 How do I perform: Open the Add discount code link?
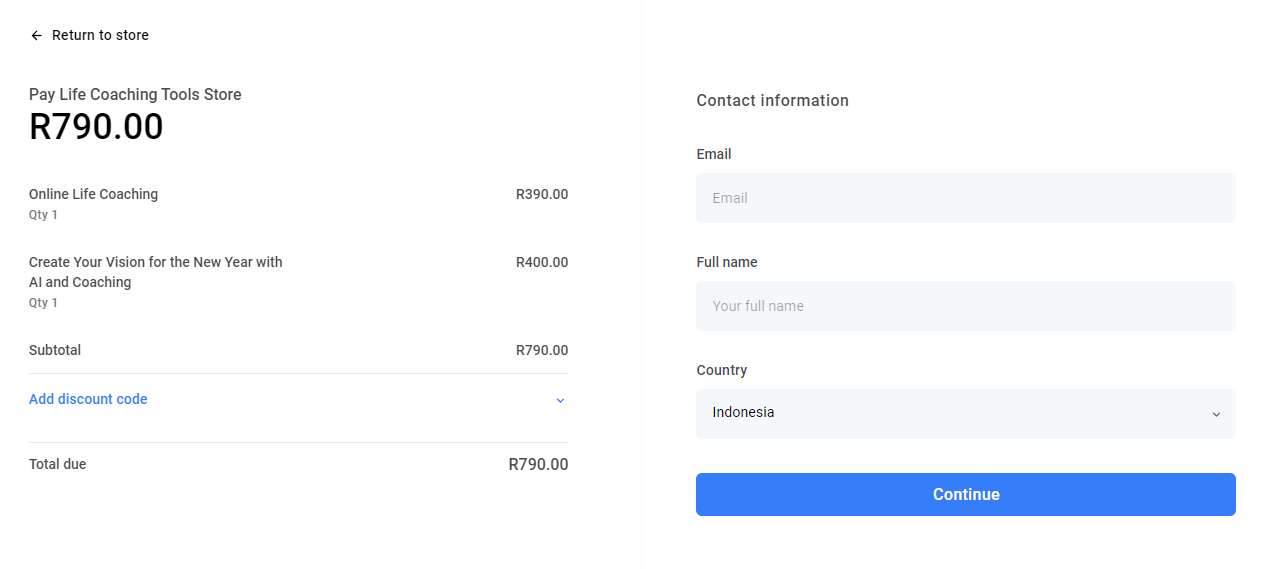point(88,399)
